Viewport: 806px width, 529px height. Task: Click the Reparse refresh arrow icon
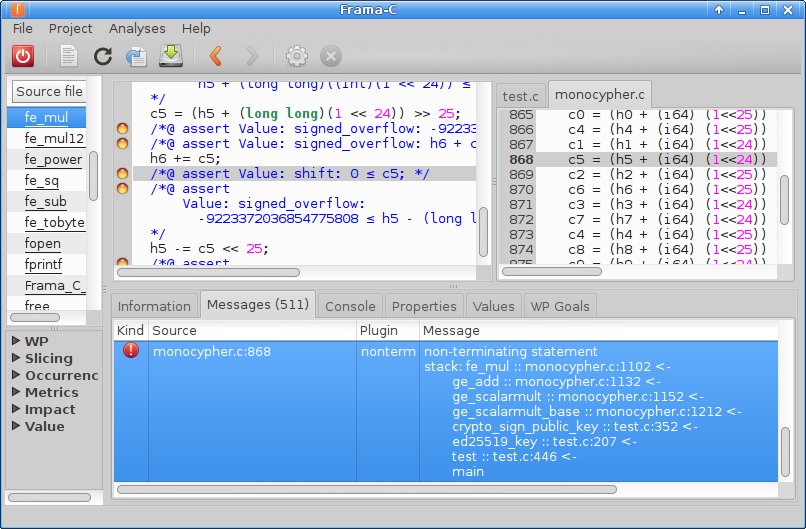pos(103,56)
